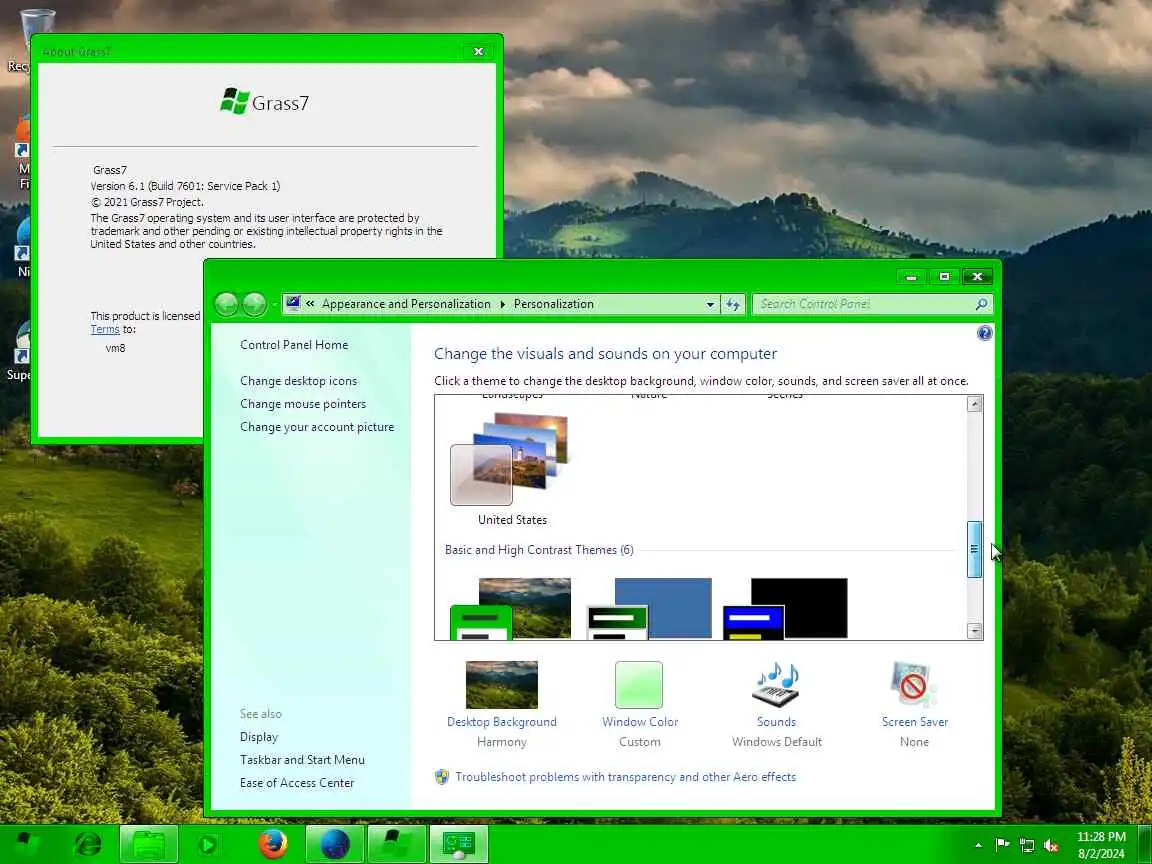Show hidden tray icons arrow
Image resolution: width=1152 pixels, height=864 pixels.
coord(978,845)
